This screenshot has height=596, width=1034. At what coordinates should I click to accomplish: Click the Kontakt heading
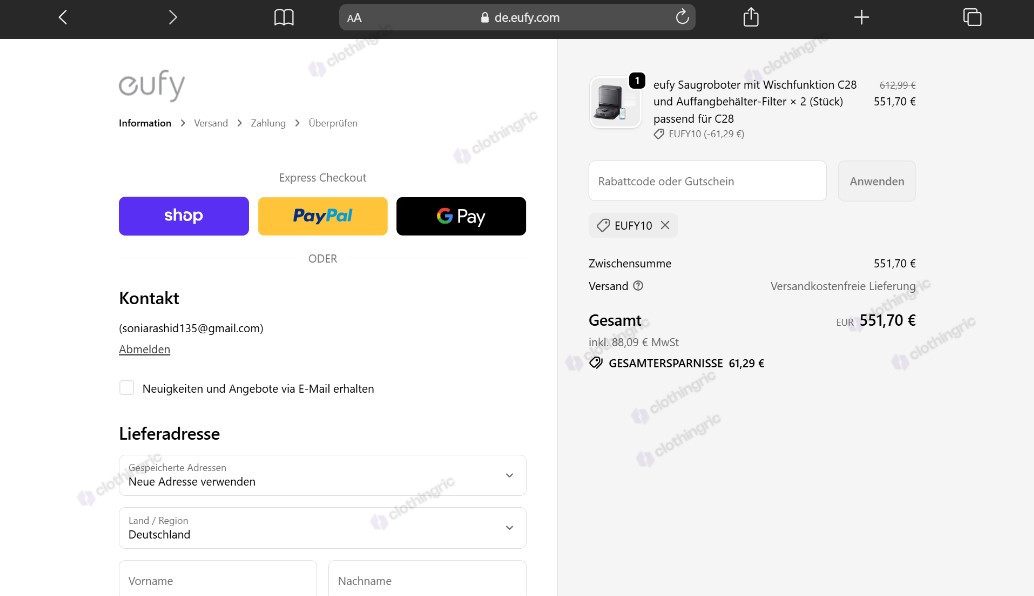pos(149,298)
